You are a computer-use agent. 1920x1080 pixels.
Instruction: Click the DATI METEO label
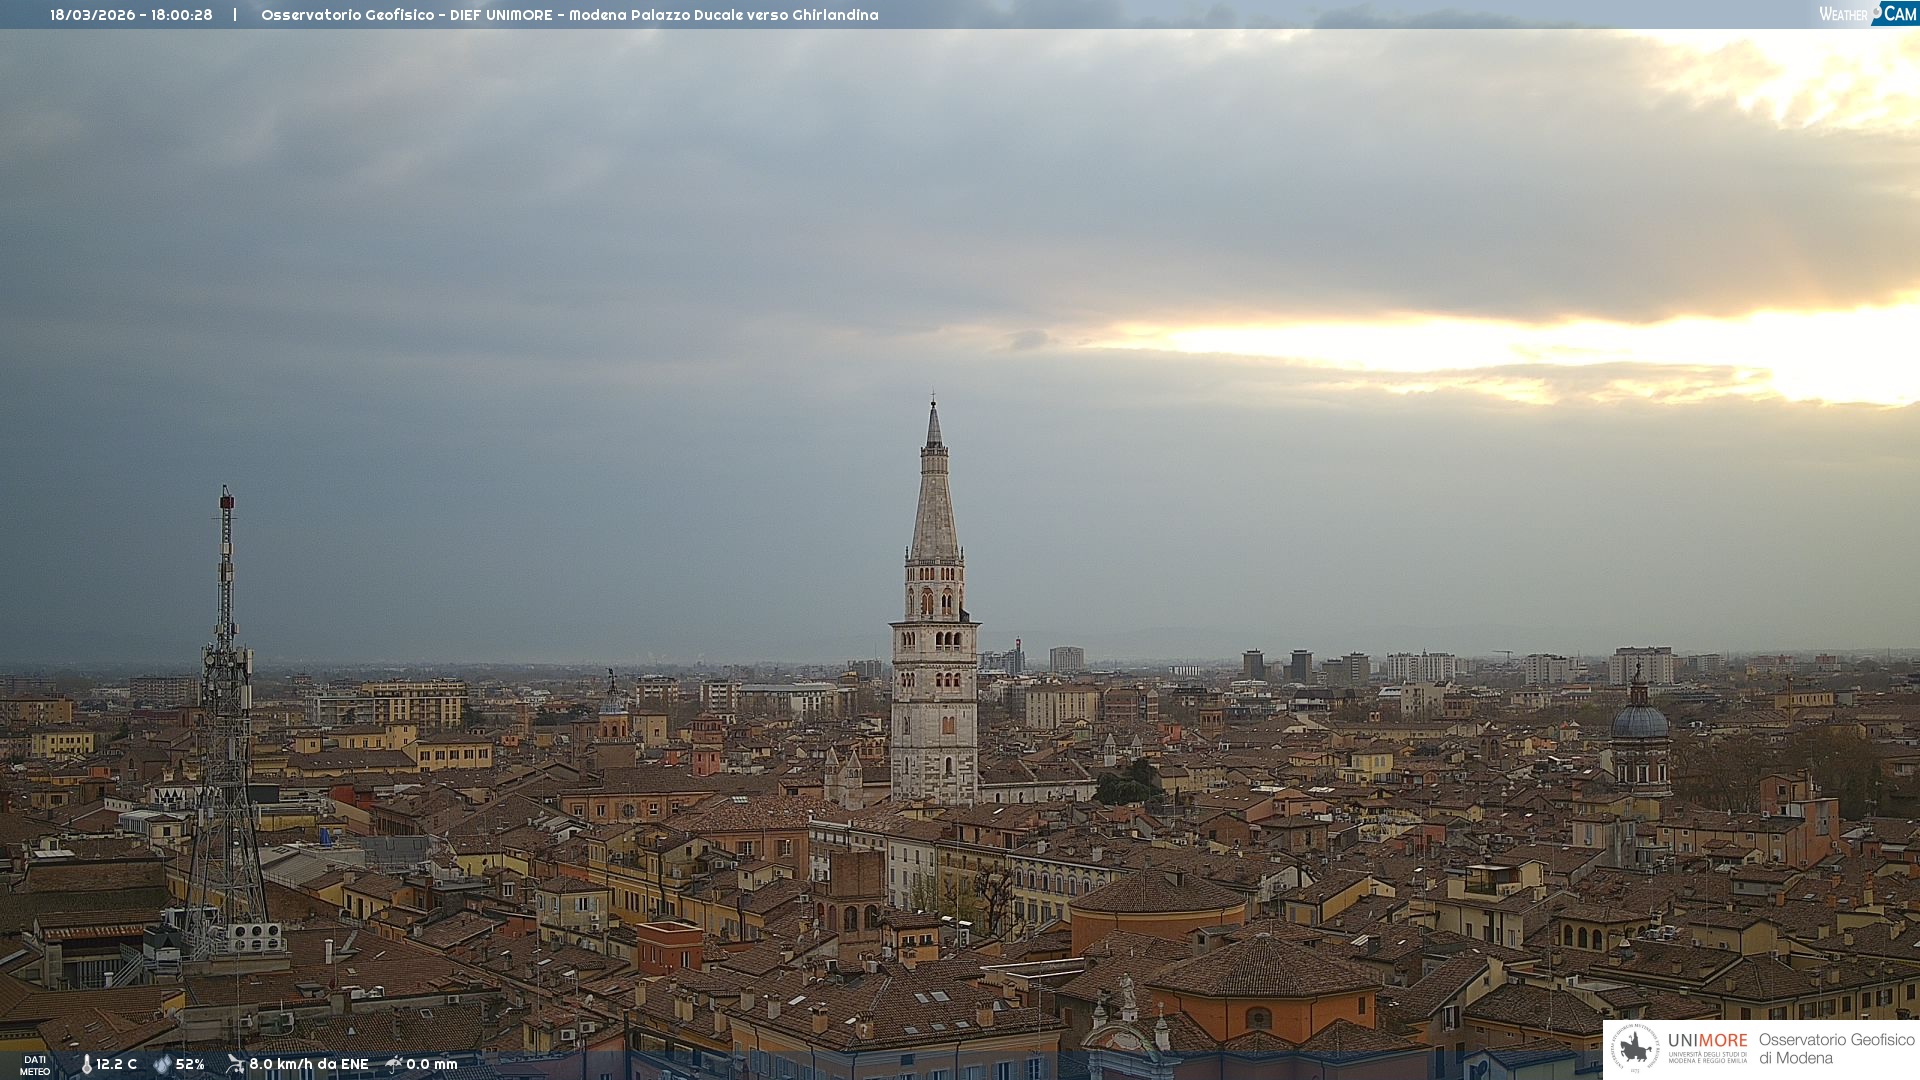35,1065
